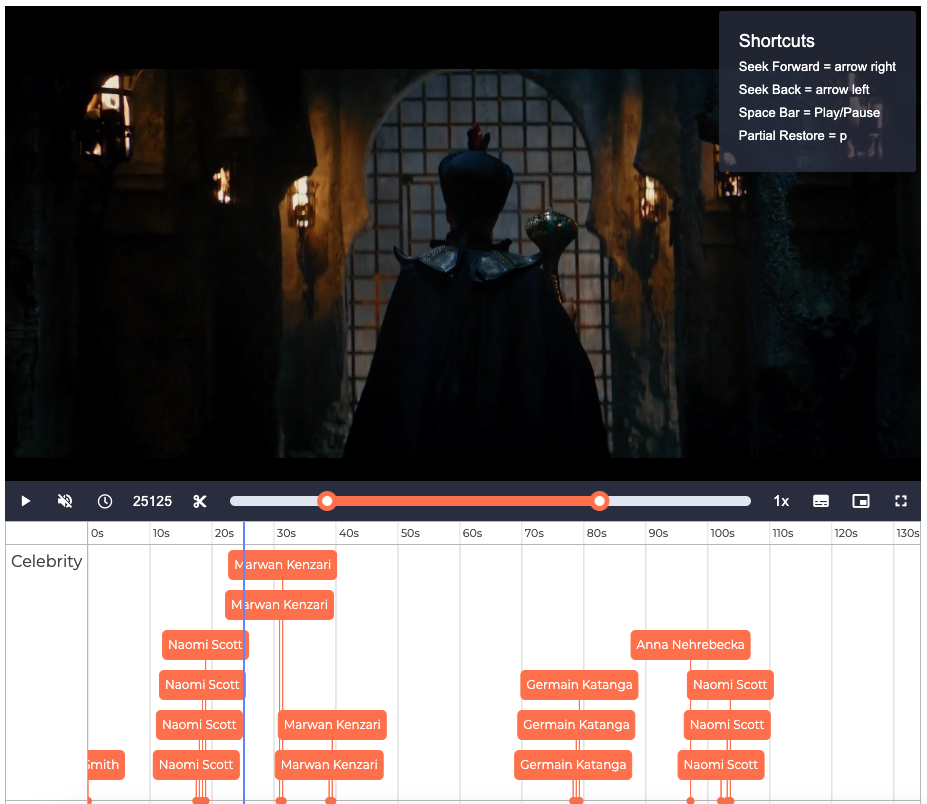Click the right trim handle on the seek bar
This screenshot has height=804, width=927.
[x=599, y=501]
